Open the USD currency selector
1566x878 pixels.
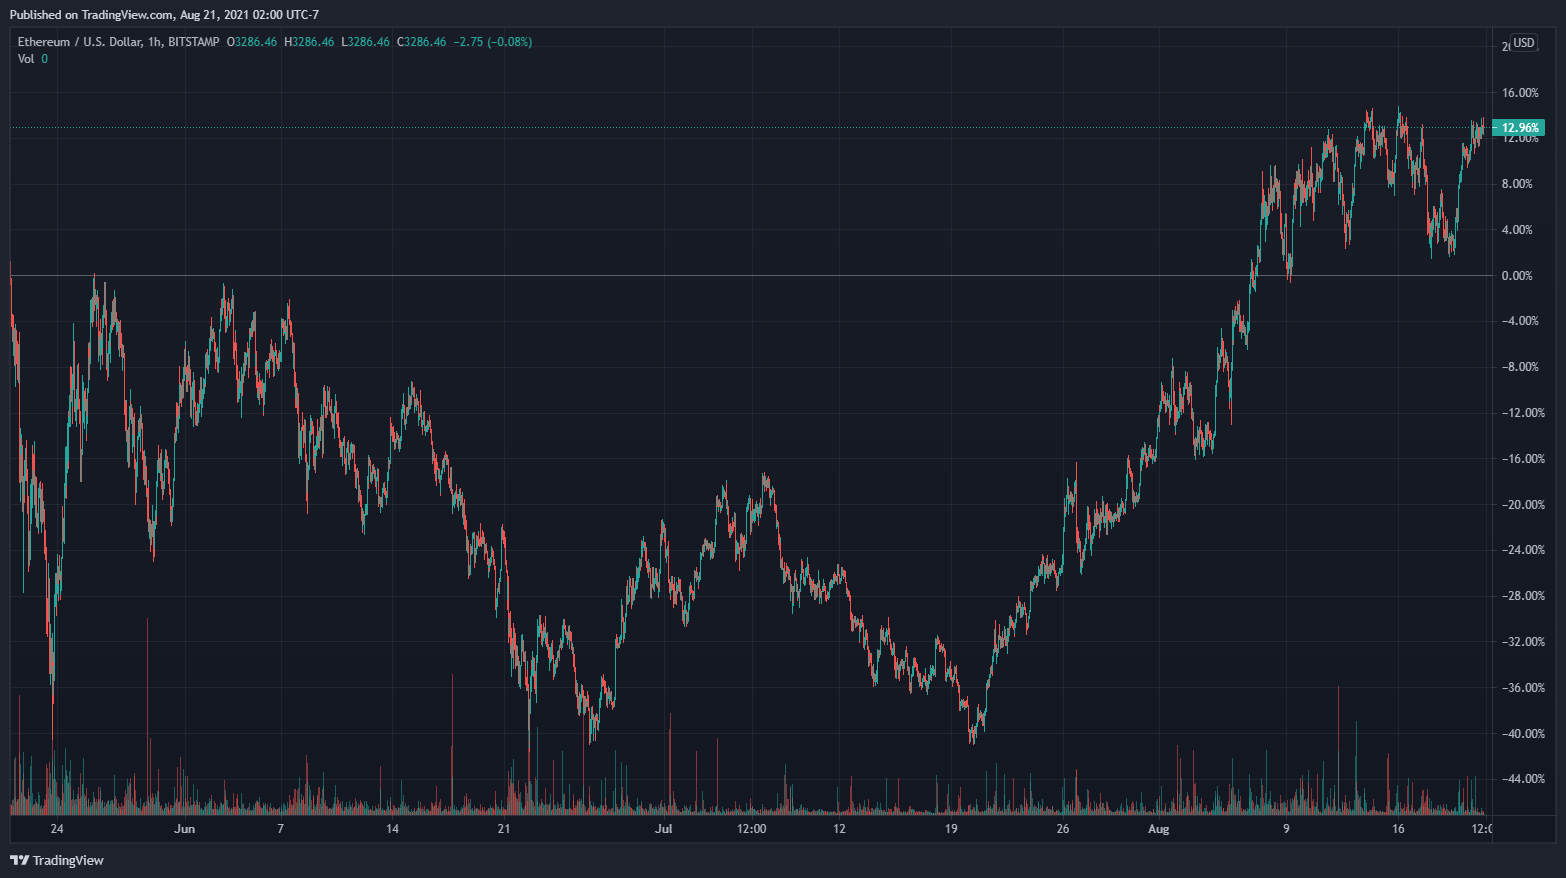(1523, 43)
